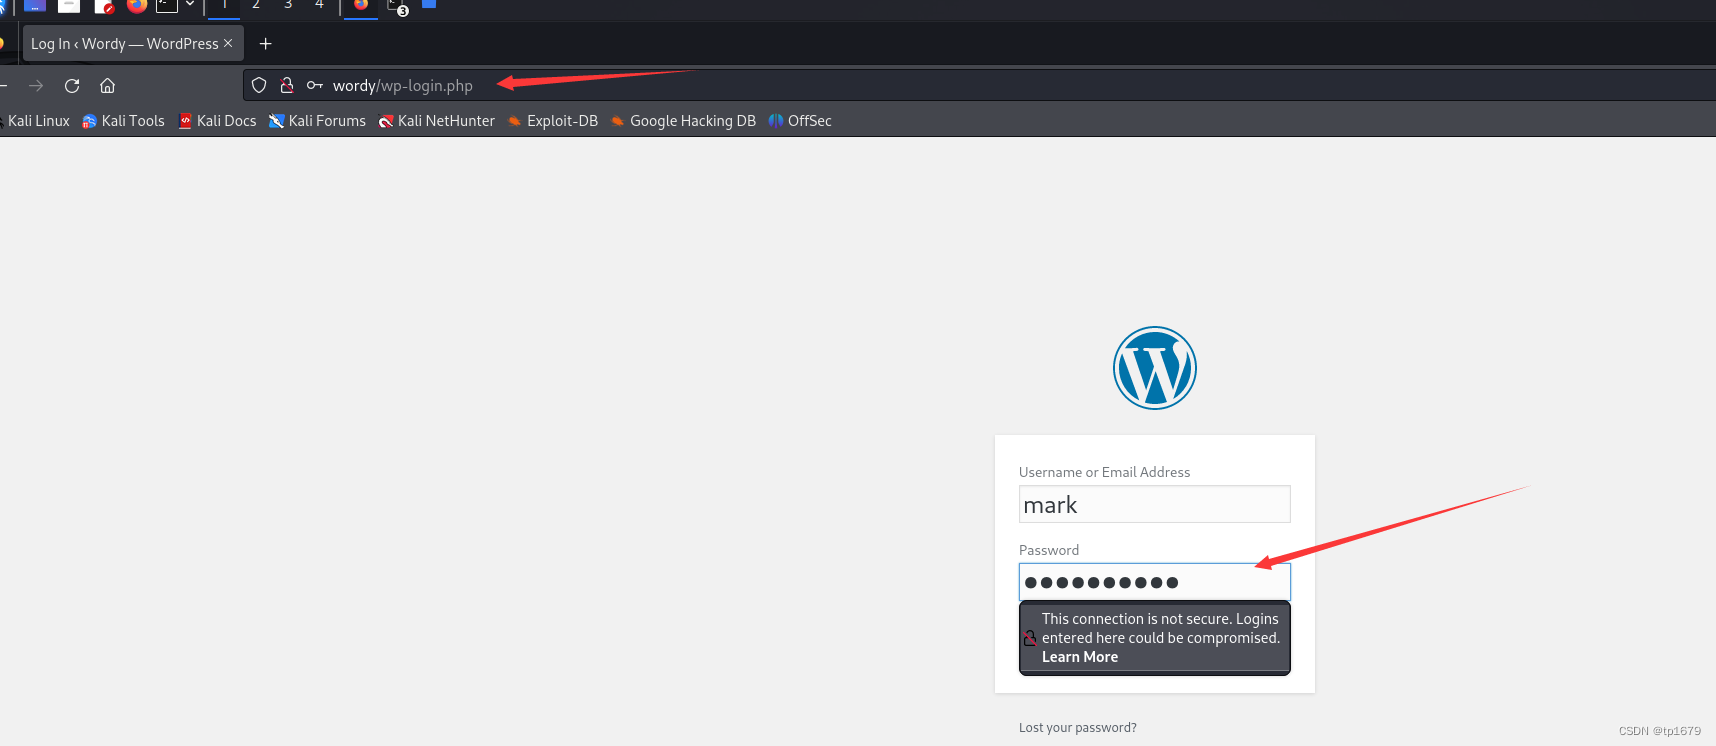Click the "This connection is not secure" warning text

(1160, 628)
